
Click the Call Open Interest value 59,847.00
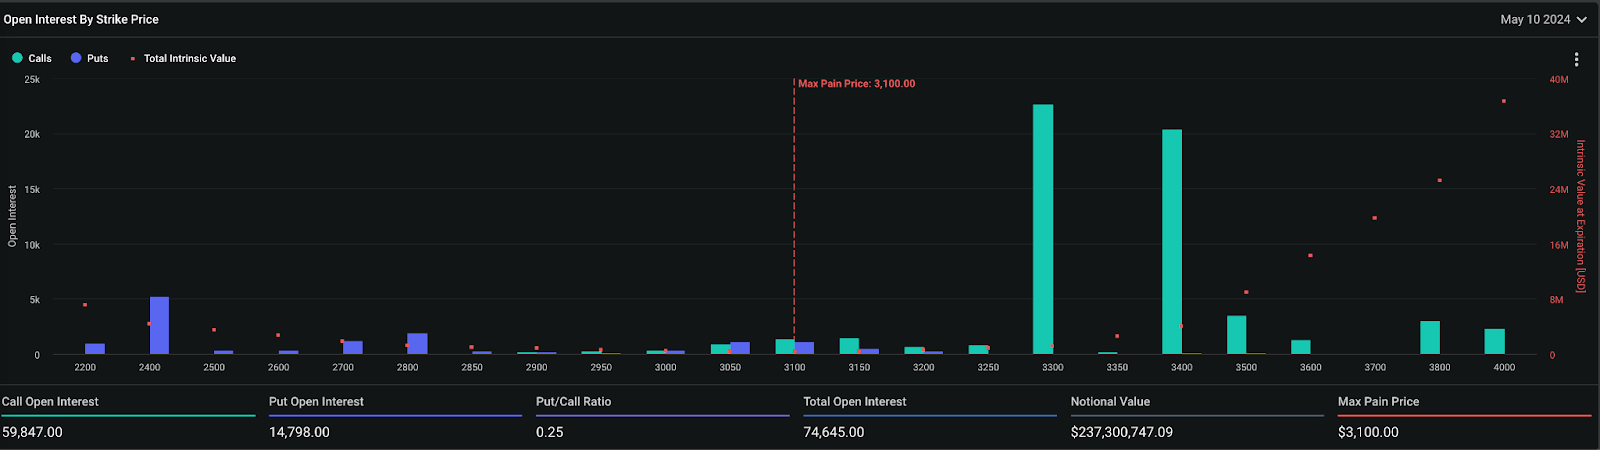coord(32,432)
